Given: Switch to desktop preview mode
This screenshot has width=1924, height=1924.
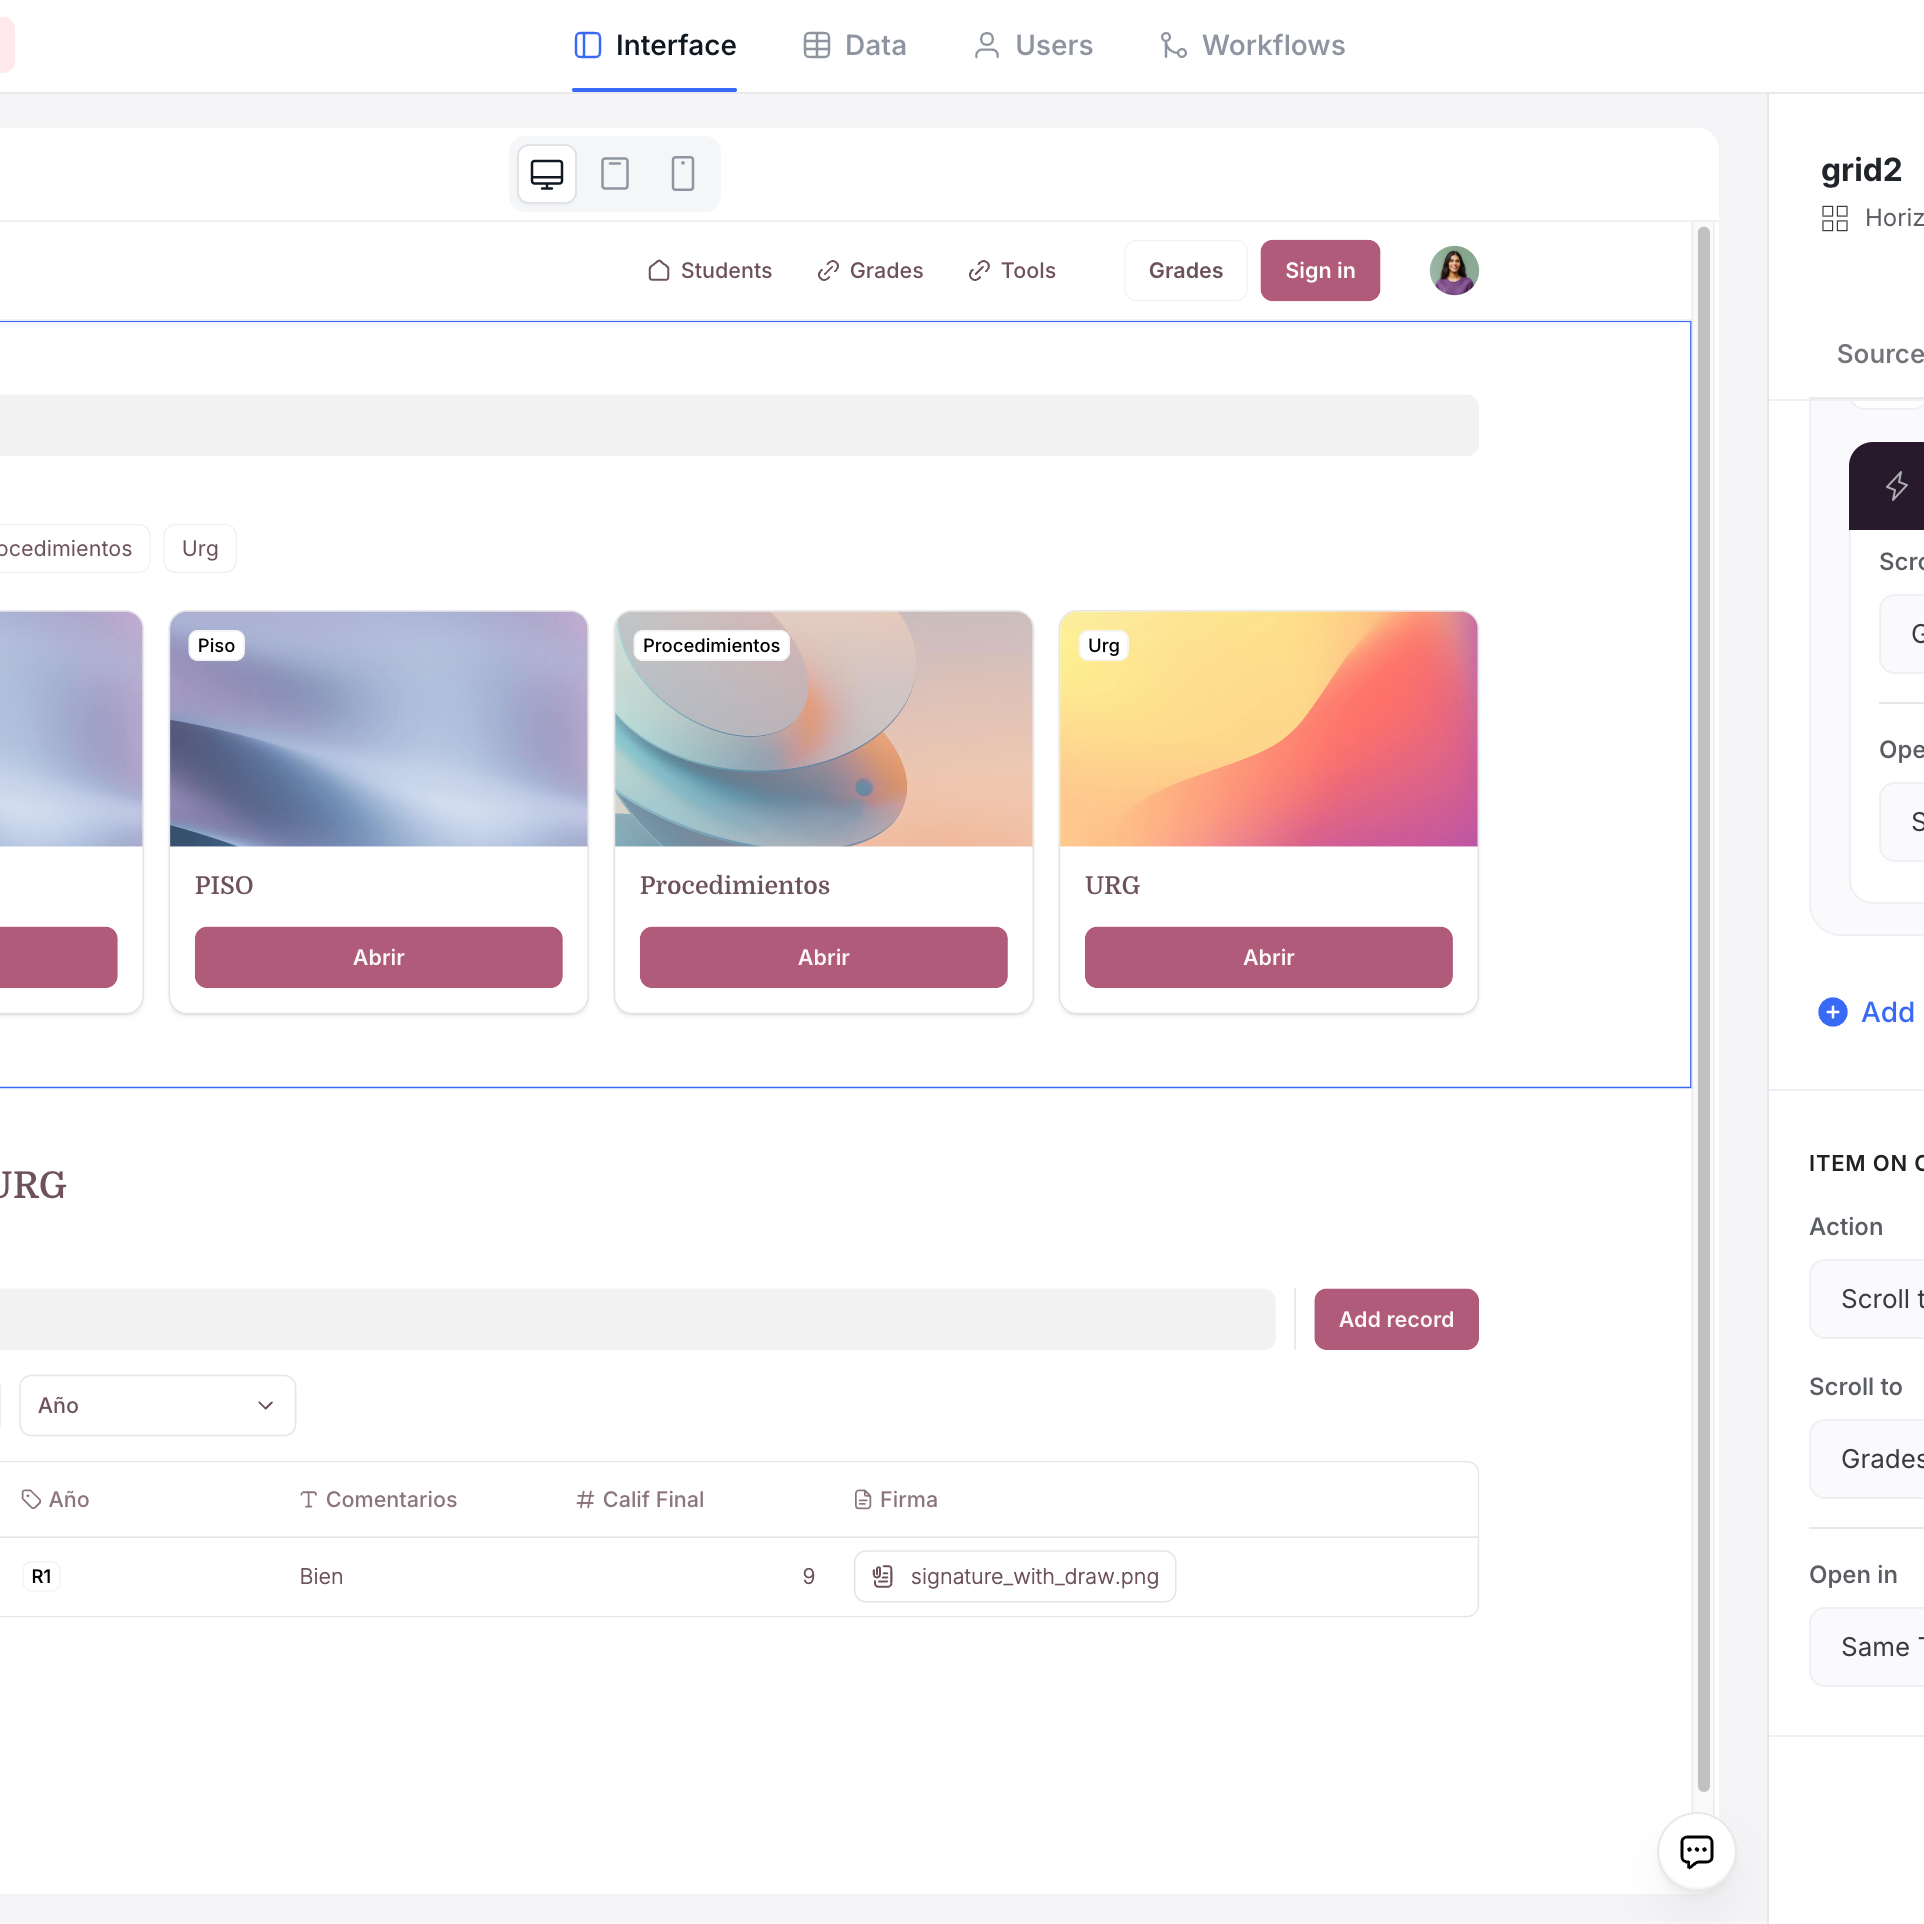Looking at the screenshot, I should click(x=546, y=174).
